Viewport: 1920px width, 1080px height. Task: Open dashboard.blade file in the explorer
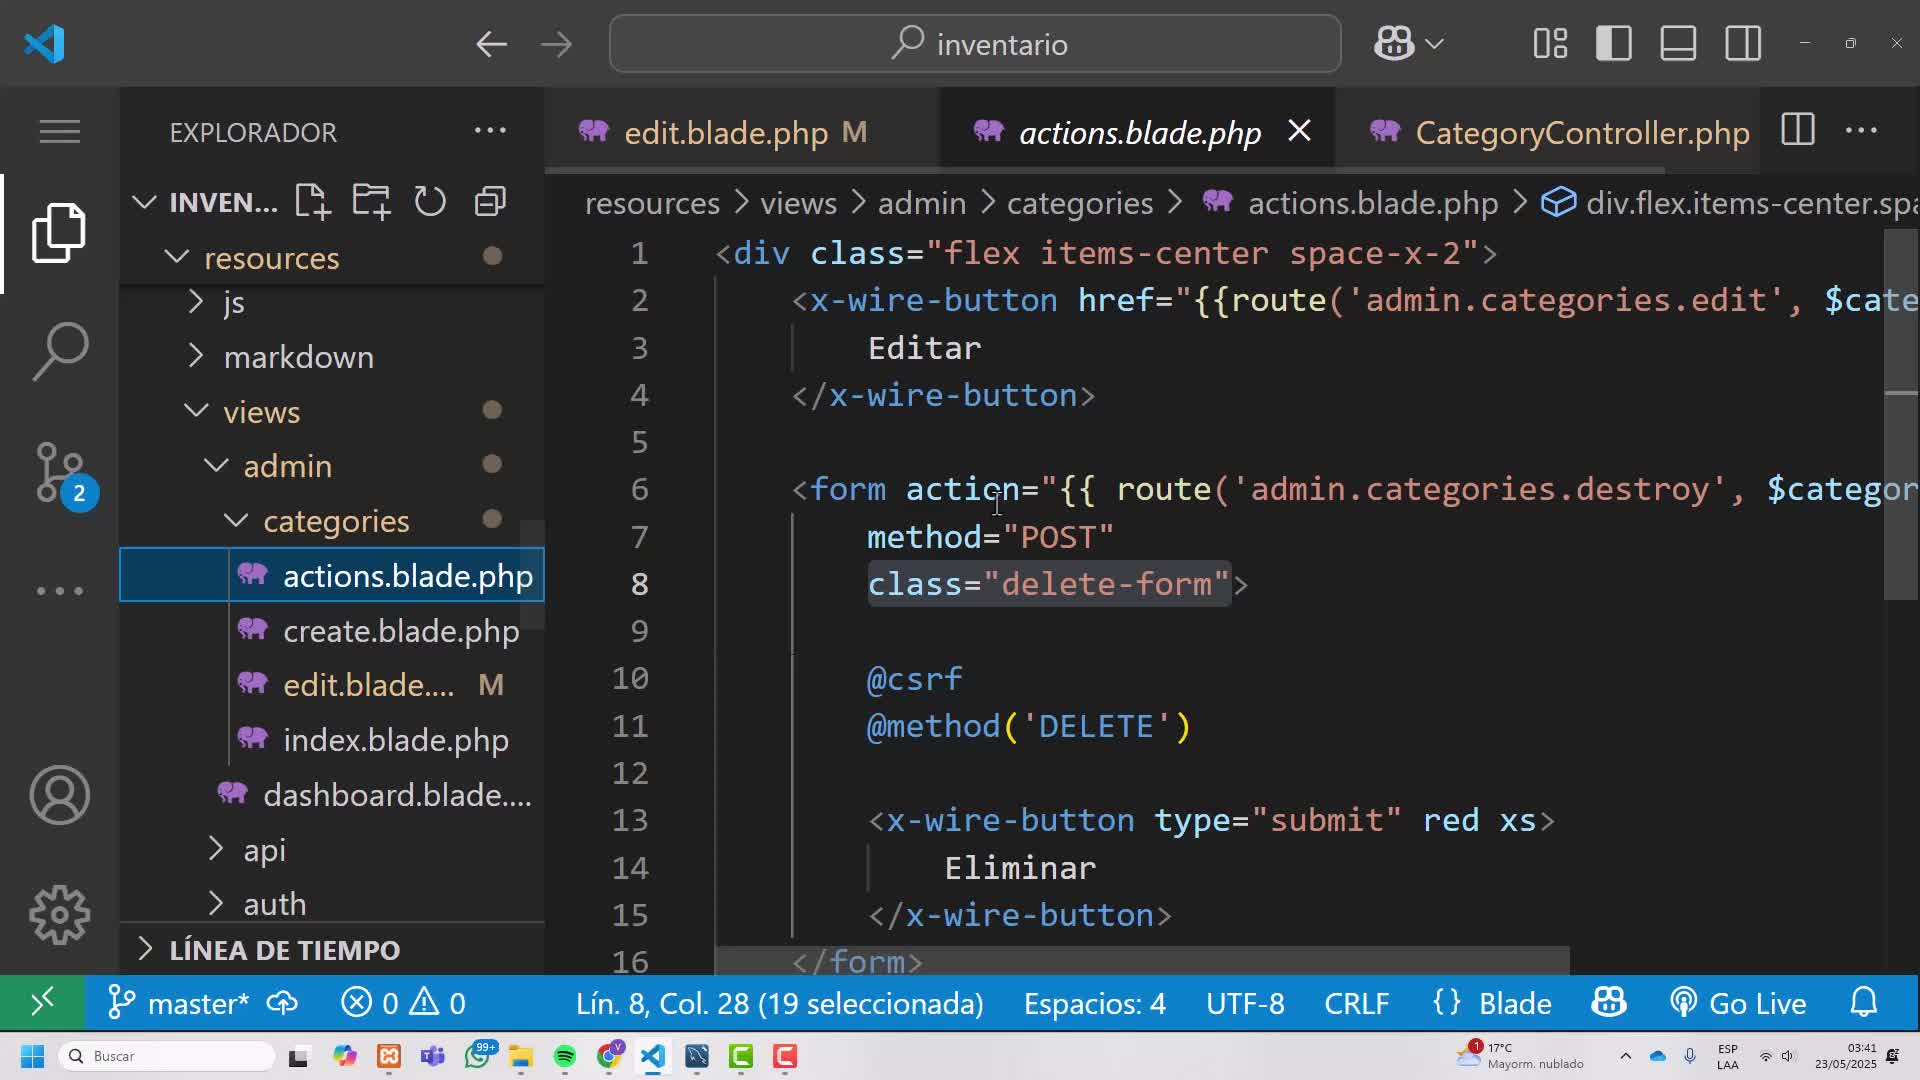pyautogui.click(x=332, y=795)
